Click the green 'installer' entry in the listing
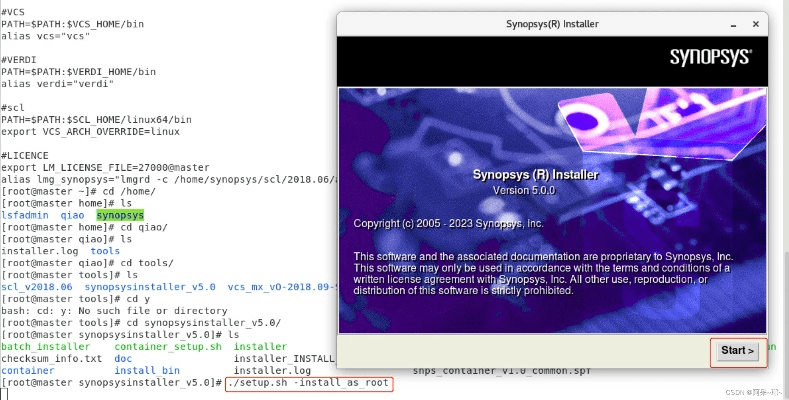This screenshot has width=789, height=400. pos(260,346)
